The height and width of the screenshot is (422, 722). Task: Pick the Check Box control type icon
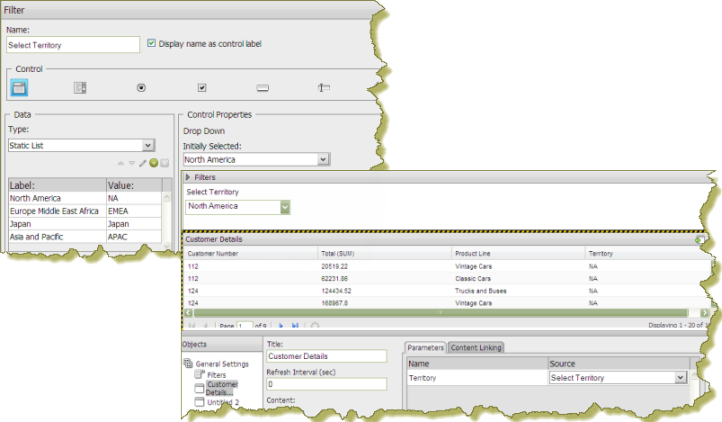coord(202,88)
